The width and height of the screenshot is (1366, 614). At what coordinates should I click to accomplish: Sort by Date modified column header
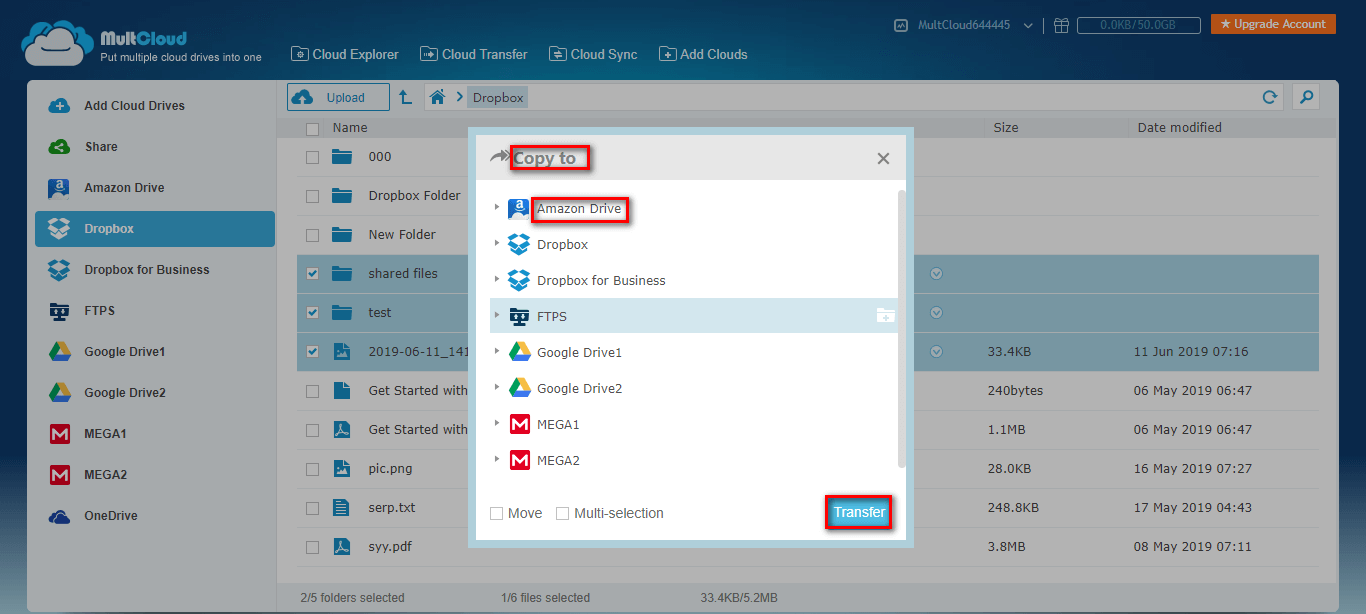[x=1179, y=128]
